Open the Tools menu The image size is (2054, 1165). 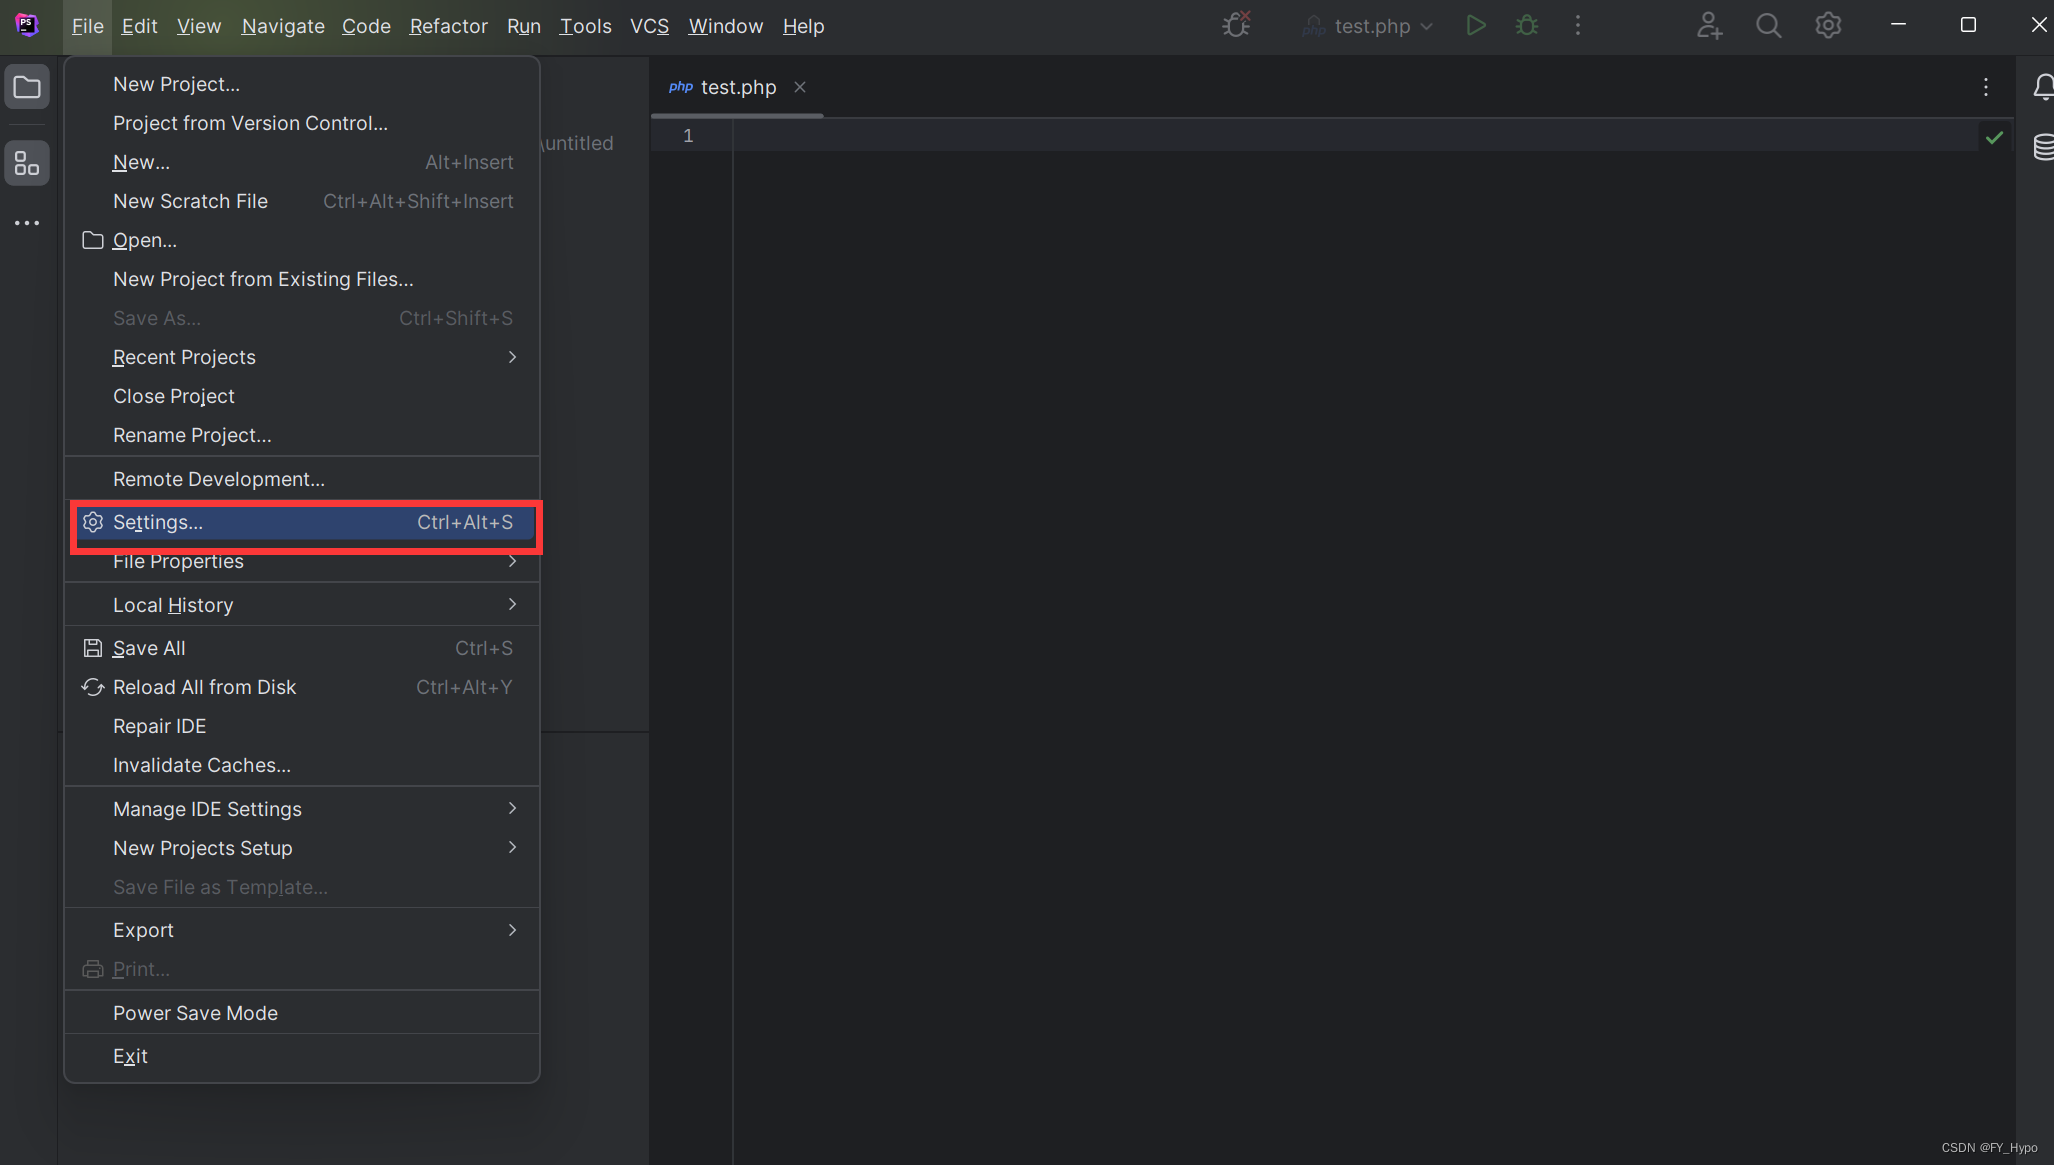pyautogui.click(x=585, y=26)
